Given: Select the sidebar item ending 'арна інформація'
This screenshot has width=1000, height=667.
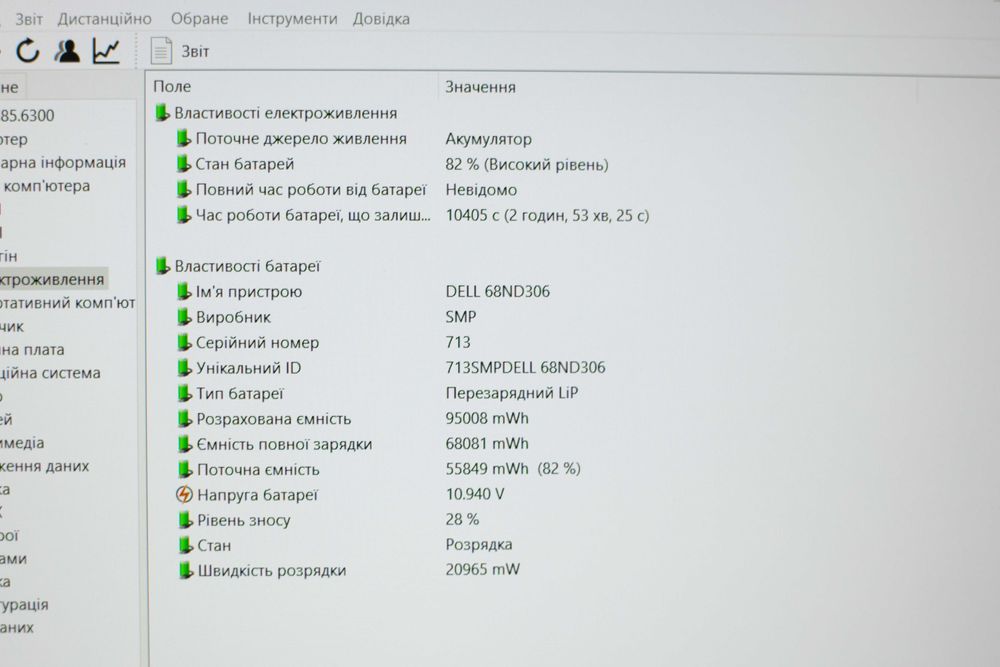Looking at the screenshot, I should [62, 163].
